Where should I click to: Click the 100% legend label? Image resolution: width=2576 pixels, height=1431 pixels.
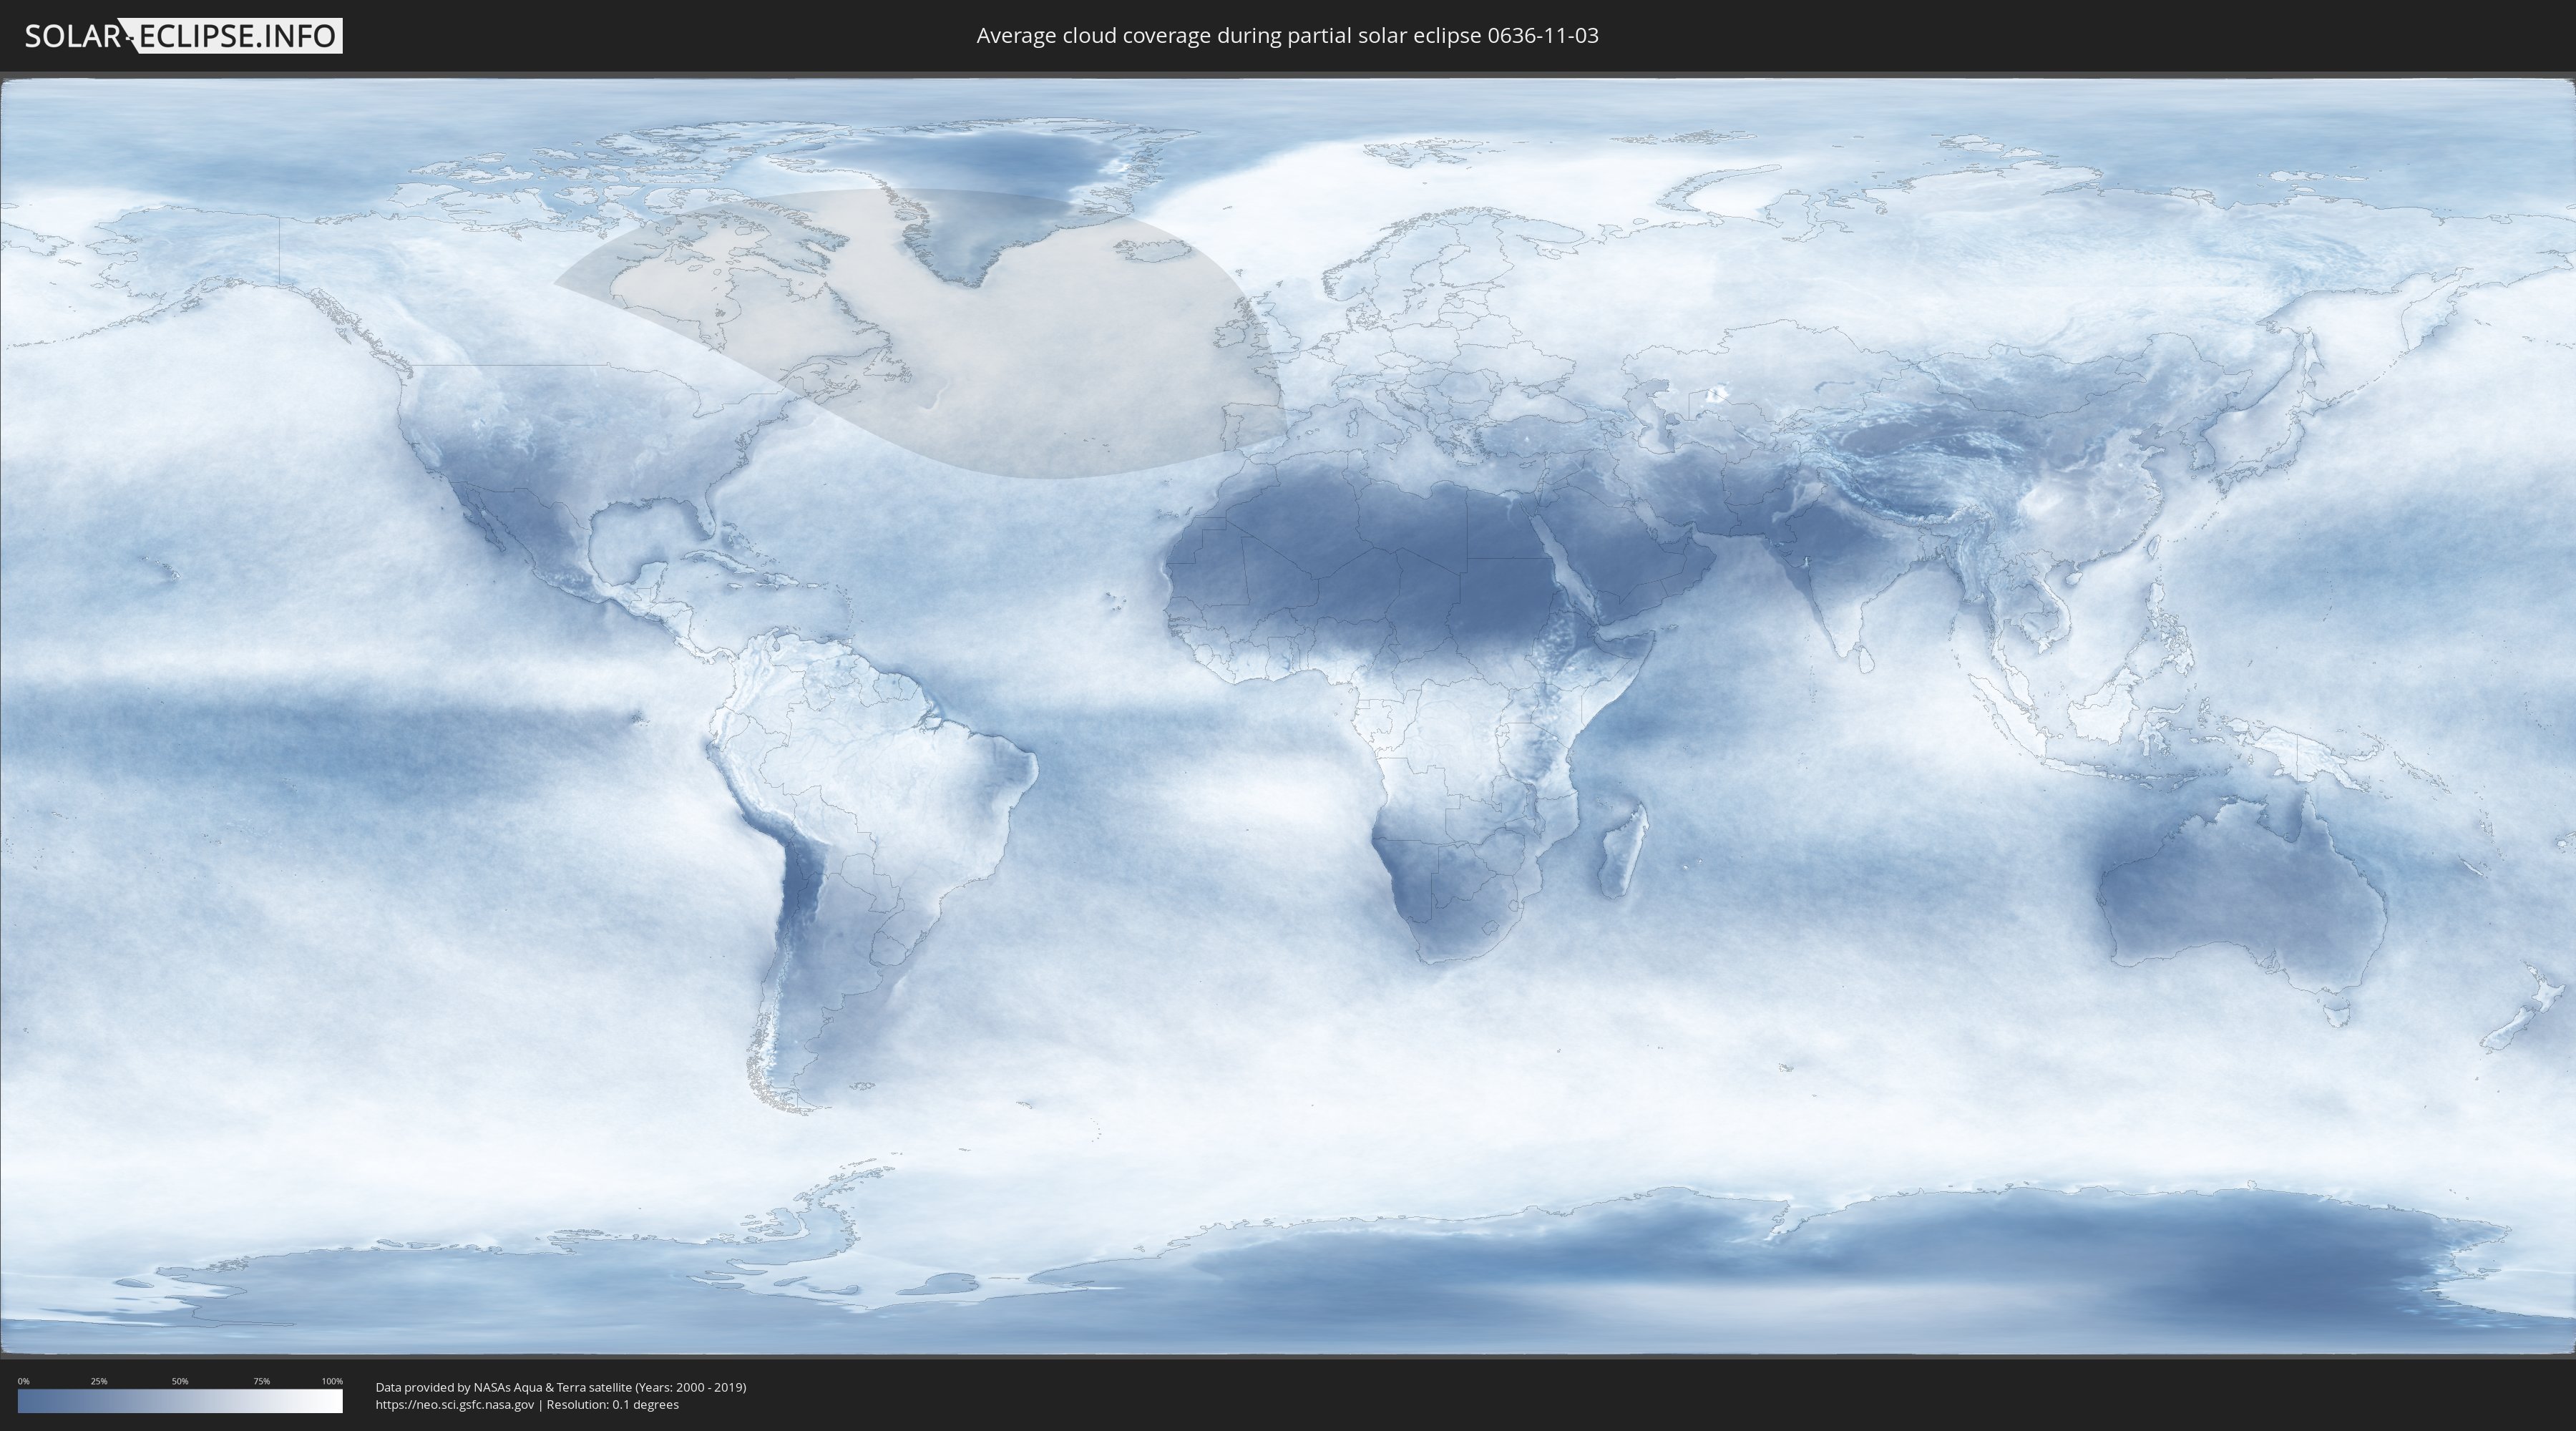click(x=332, y=1381)
